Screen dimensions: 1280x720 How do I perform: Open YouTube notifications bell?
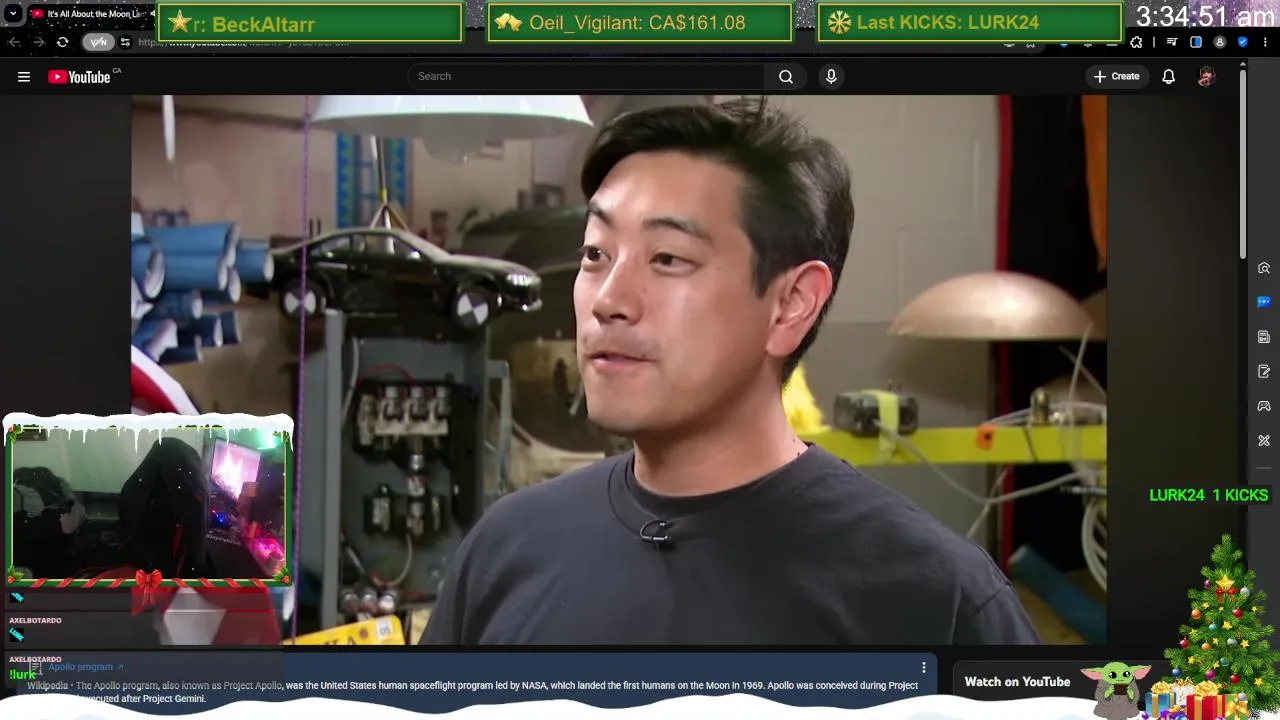(x=1168, y=76)
